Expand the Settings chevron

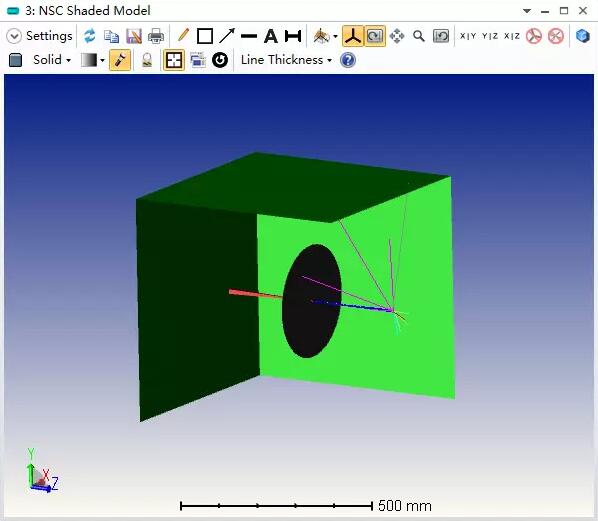pos(14,36)
